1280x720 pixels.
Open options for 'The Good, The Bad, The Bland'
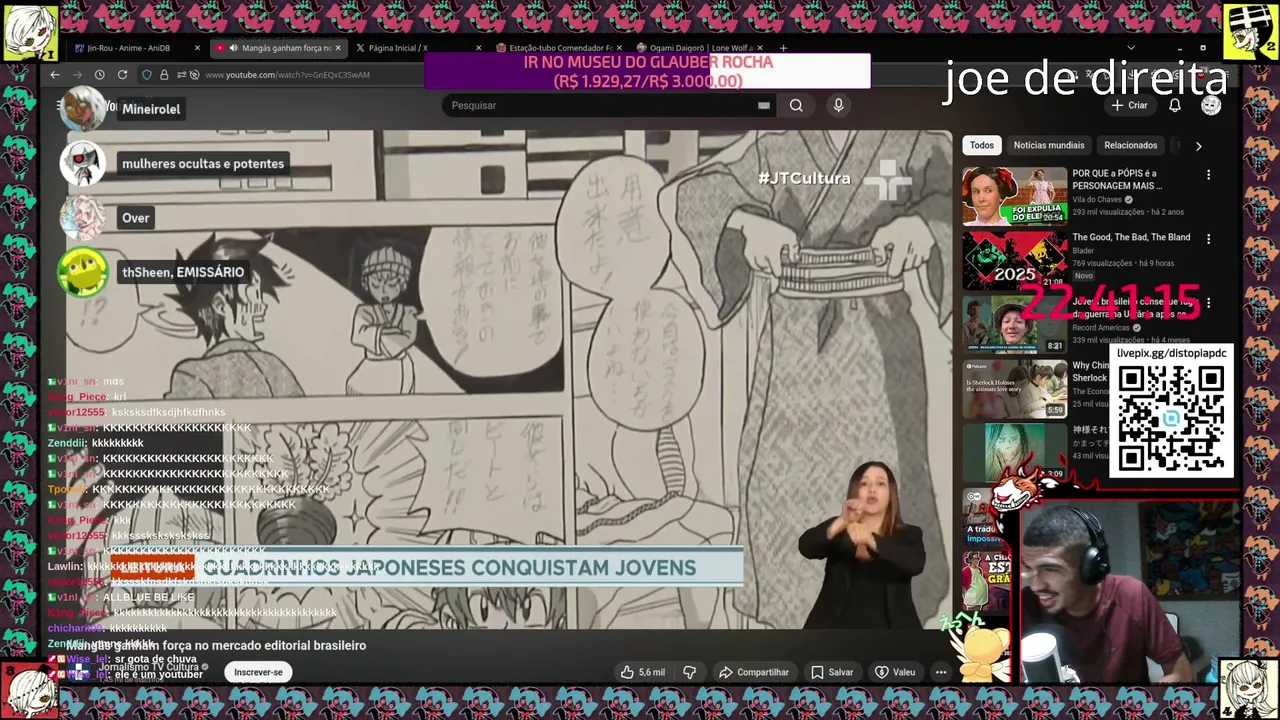click(x=1208, y=239)
